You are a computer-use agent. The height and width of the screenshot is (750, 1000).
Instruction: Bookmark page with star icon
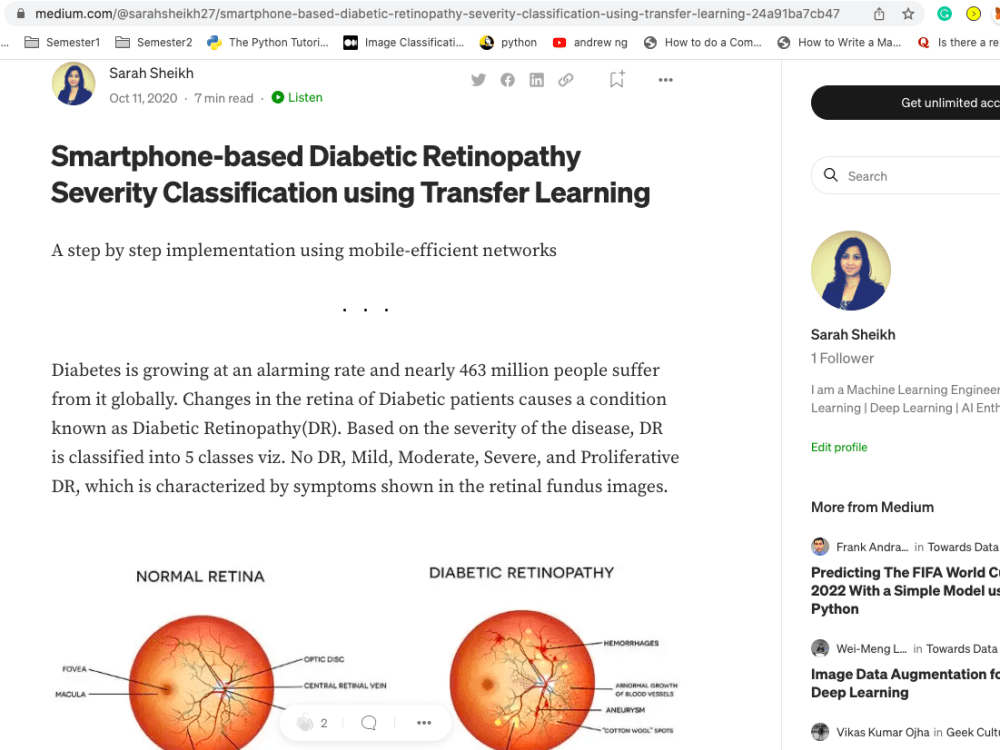click(908, 13)
